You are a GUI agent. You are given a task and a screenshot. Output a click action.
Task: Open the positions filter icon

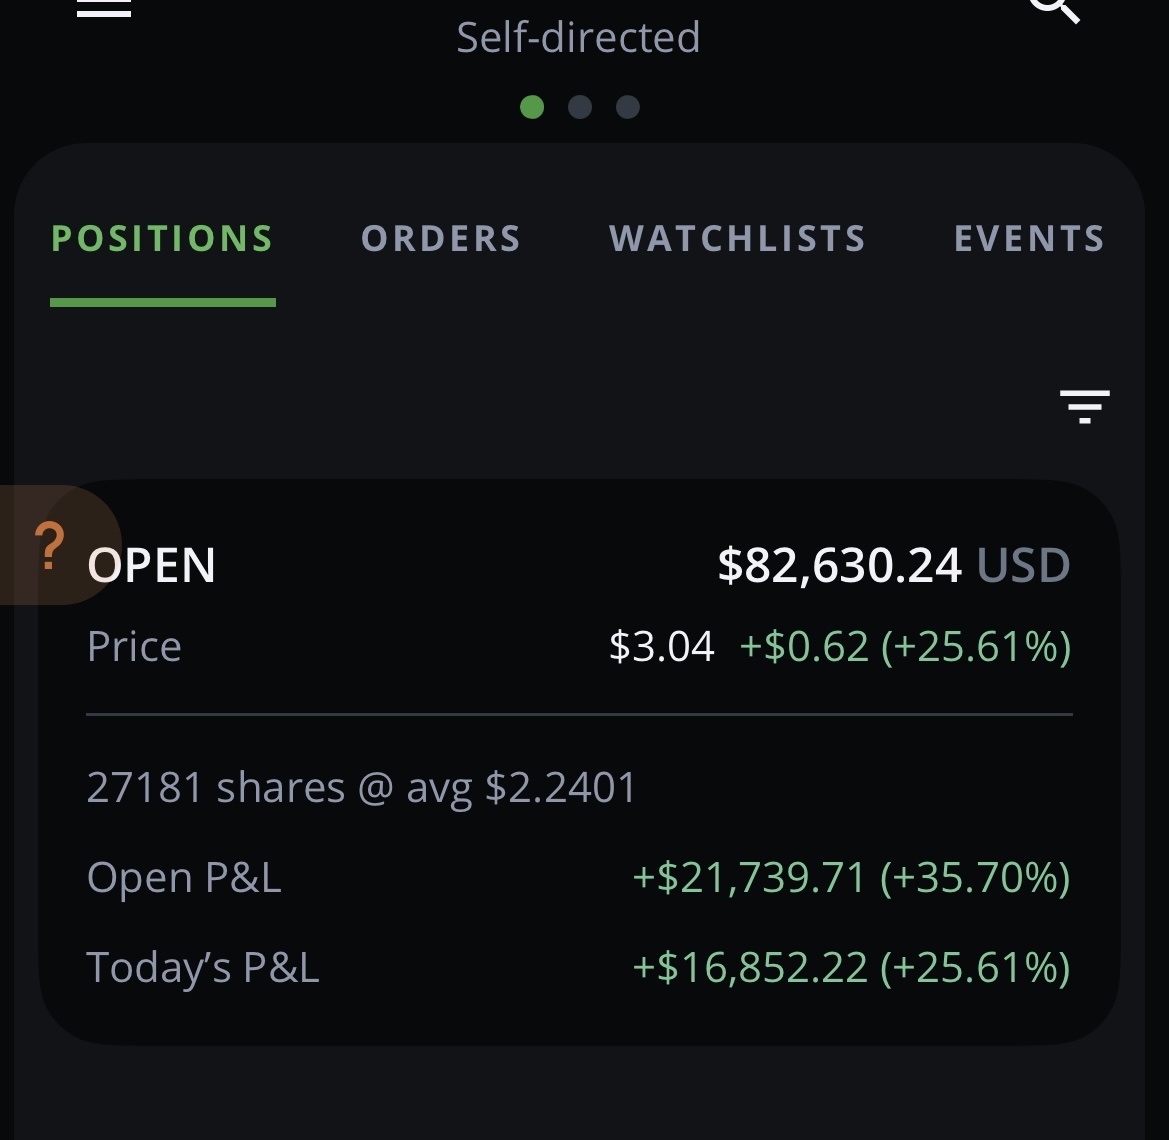[1085, 406]
